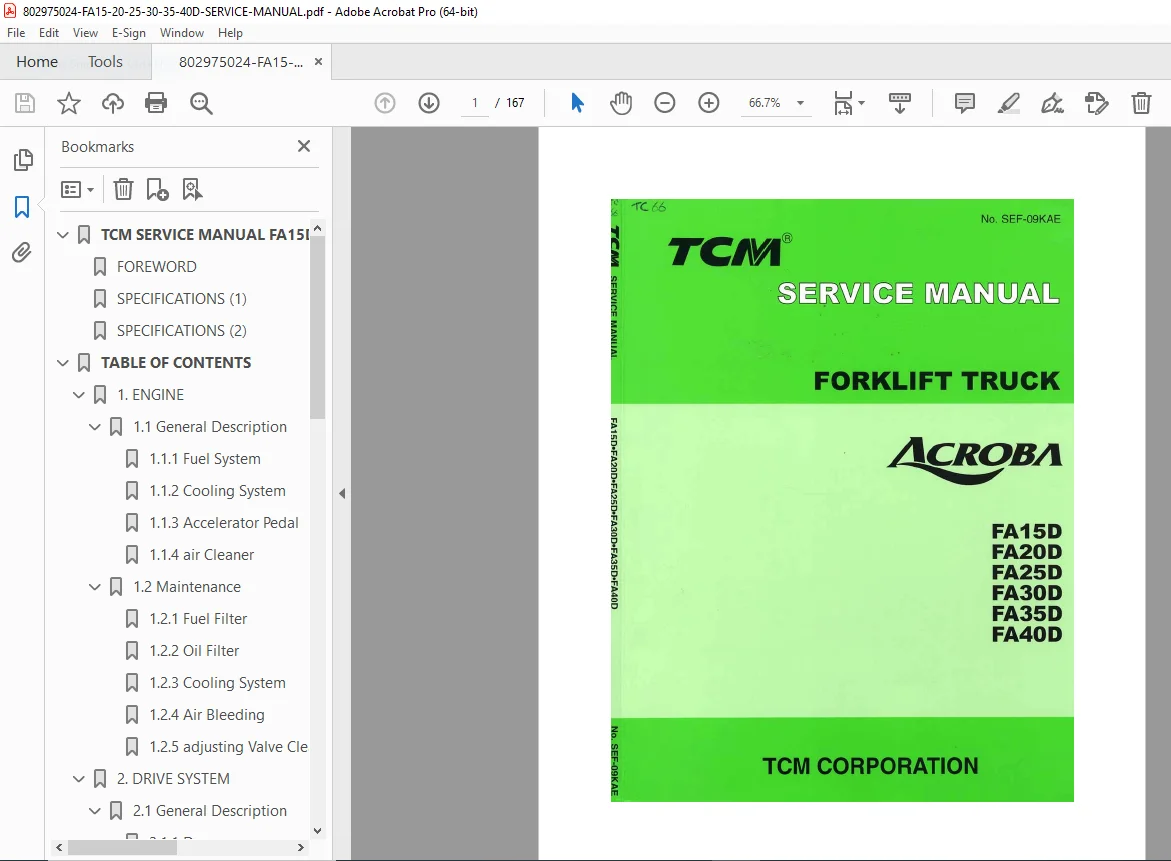Image resolution: width=1171 pixels, height=861 pixels.
Task: Delete selected bookmark trash icon
Action: [123, 190]
